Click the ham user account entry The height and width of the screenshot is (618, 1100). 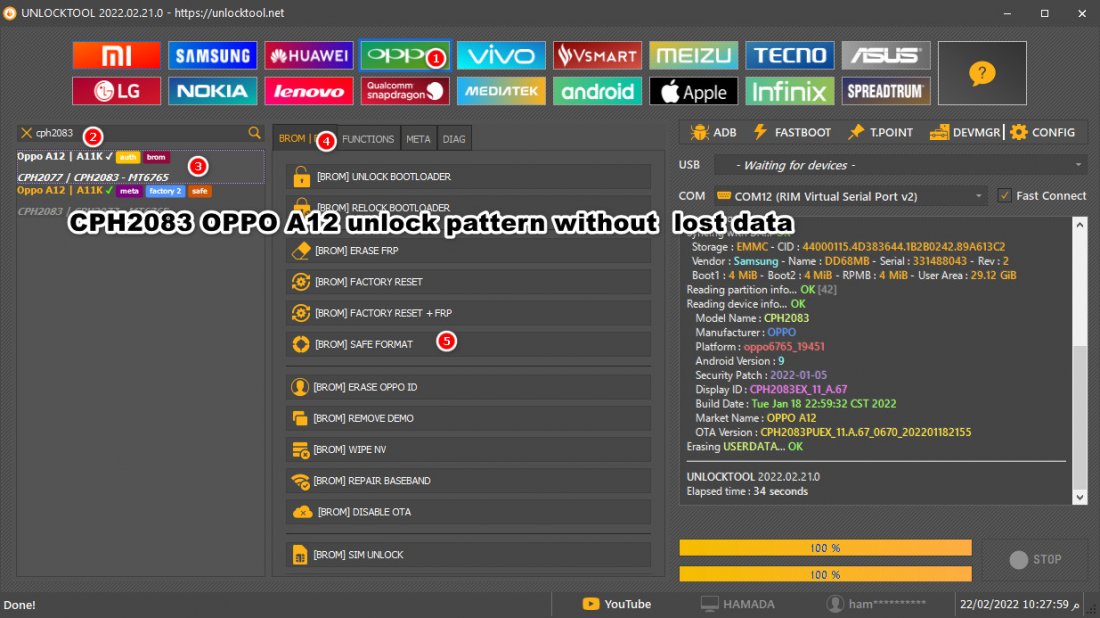pos(876,604)
